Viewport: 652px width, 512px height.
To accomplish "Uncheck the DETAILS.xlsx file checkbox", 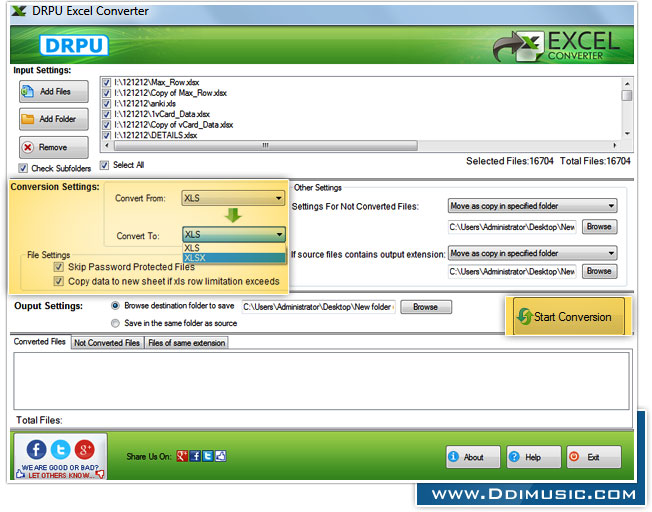I will coord(106,135).
